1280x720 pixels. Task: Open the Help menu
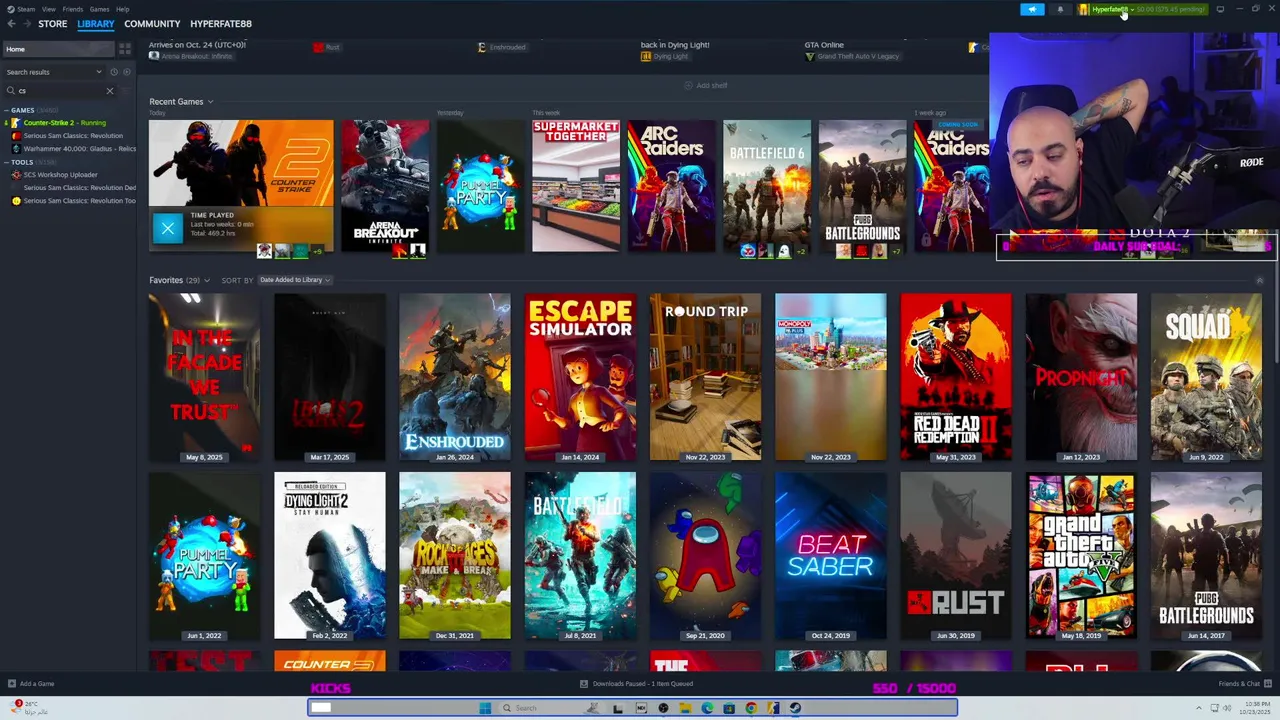pyautogui.click(x=122, y=9)
